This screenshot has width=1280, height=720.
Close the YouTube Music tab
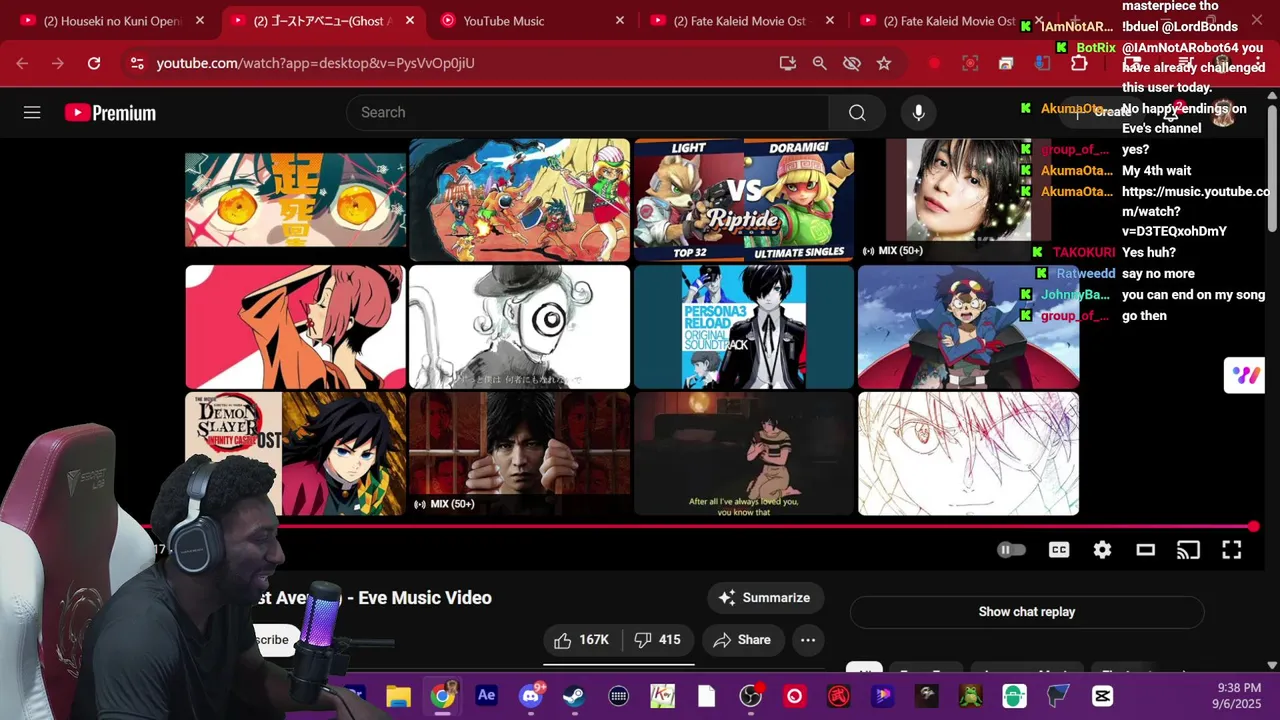point(620,21)
